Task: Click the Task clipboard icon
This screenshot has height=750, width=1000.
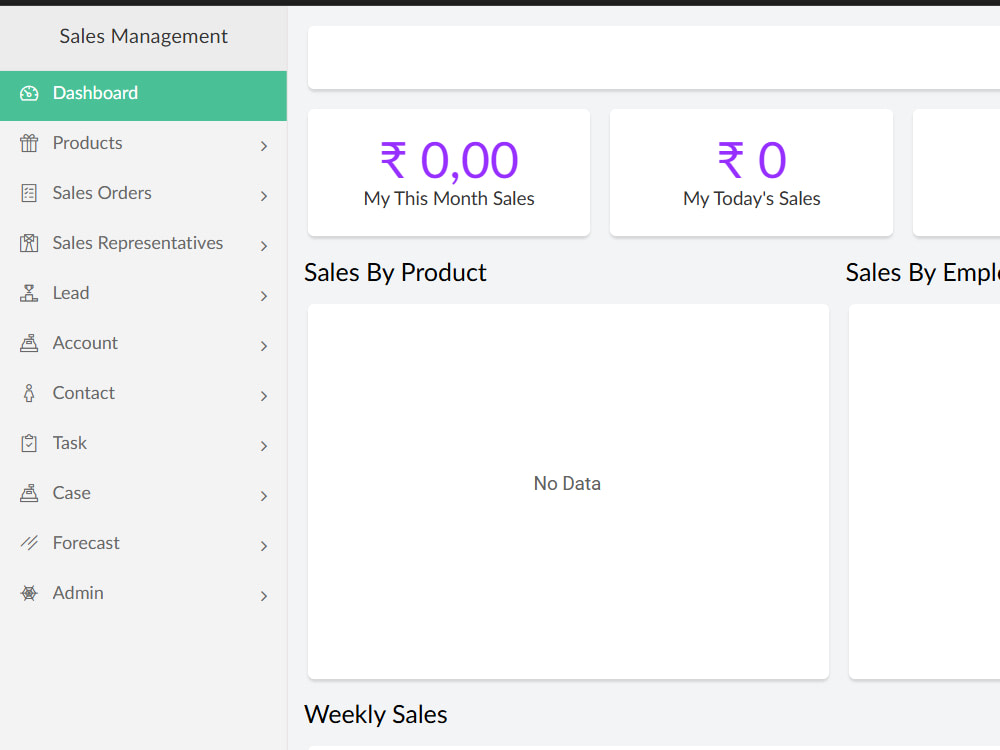Action: coord(29,443)
